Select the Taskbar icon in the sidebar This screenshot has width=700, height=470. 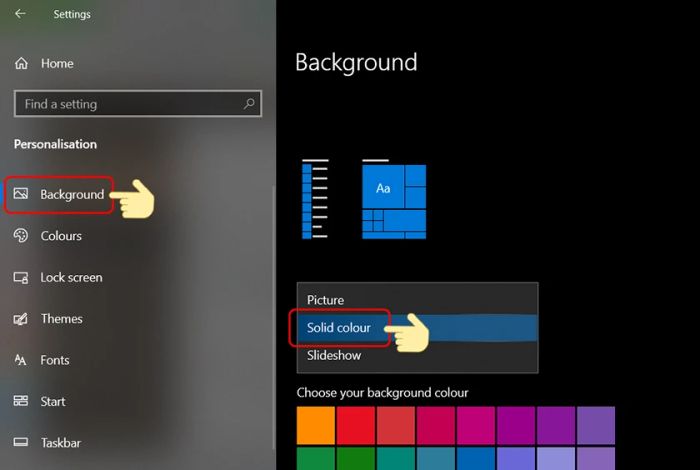point(21,442)
